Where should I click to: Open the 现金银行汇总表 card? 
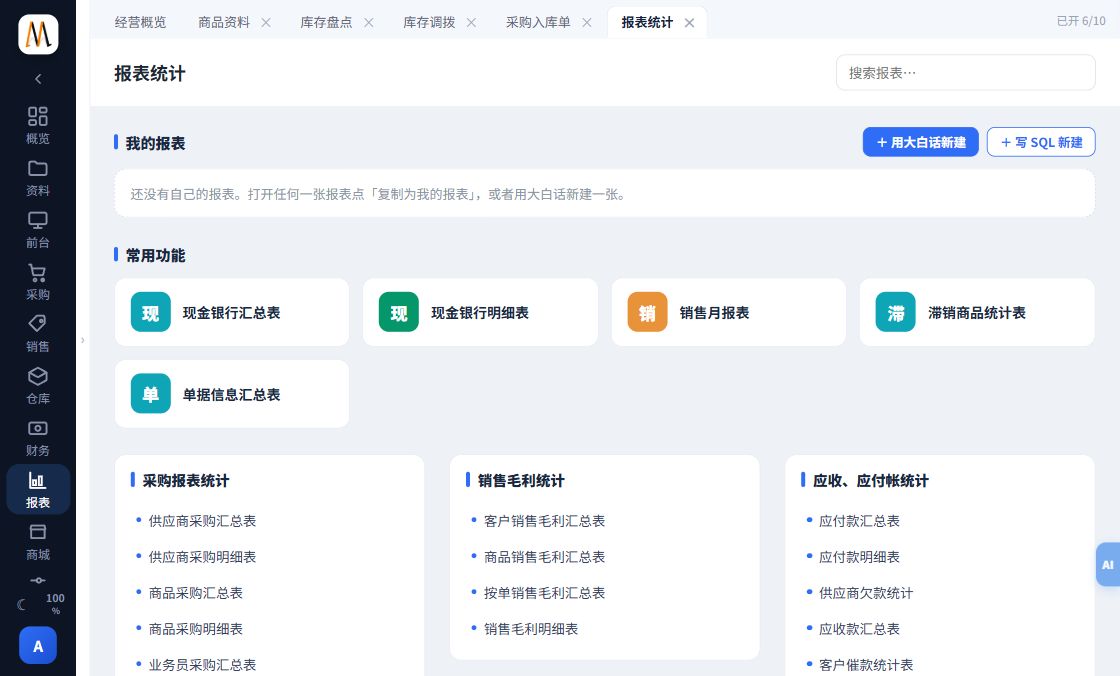coord(232,312)
